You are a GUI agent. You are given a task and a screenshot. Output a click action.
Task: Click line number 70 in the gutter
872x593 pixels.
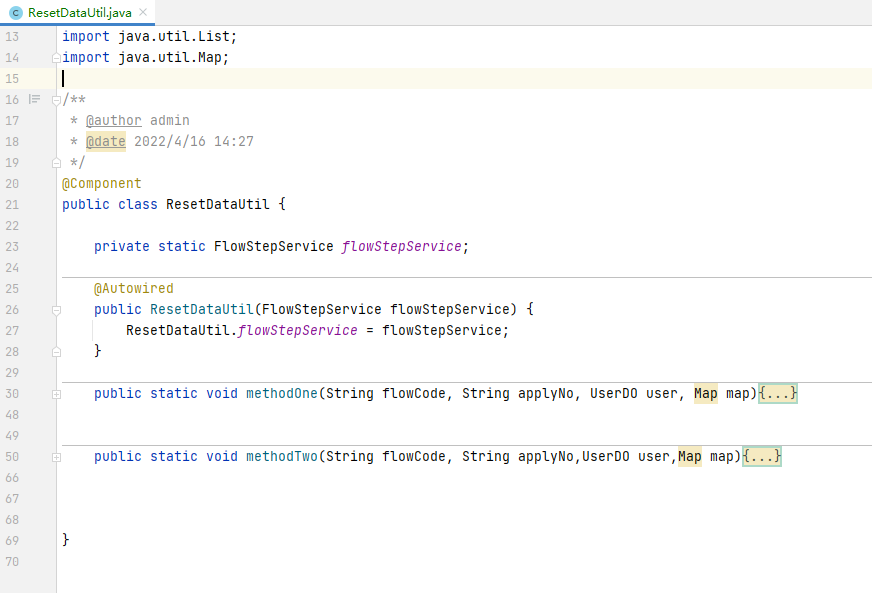coord(12,562)
